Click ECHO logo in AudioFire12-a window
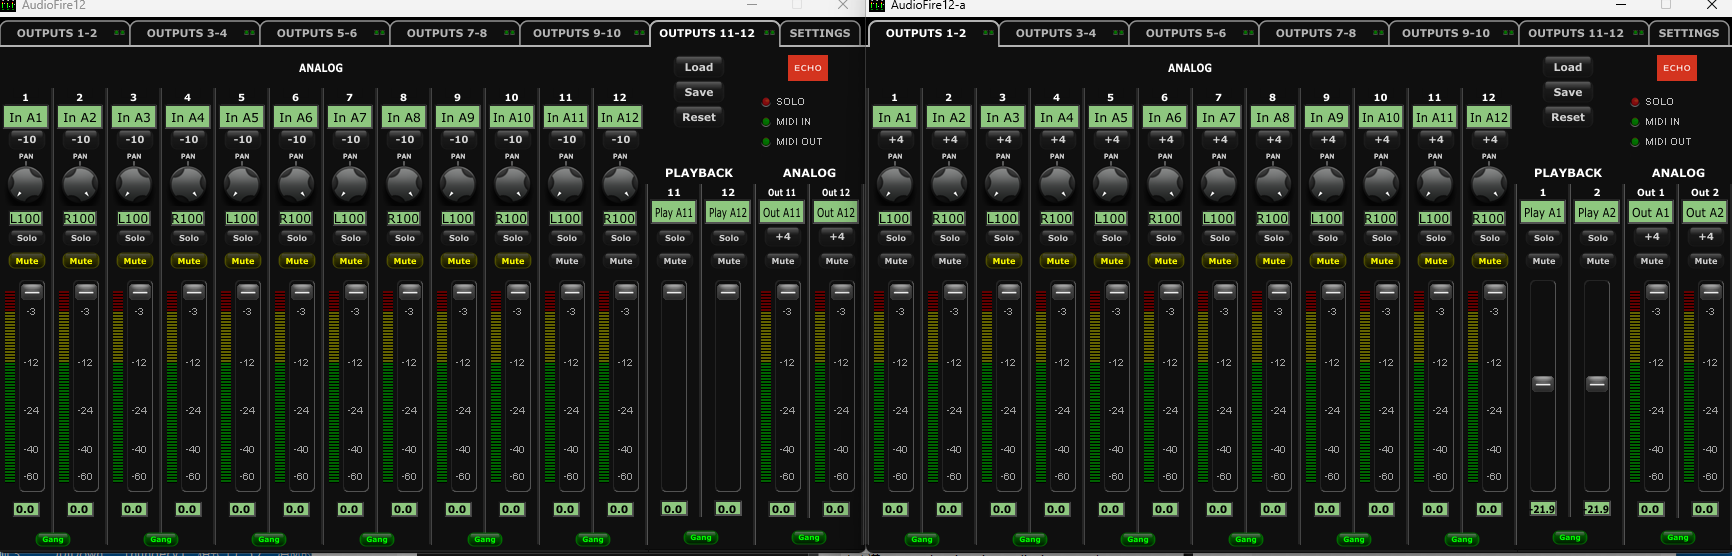The width and height of the screenshot is (1732, 556). point(1677,68)
